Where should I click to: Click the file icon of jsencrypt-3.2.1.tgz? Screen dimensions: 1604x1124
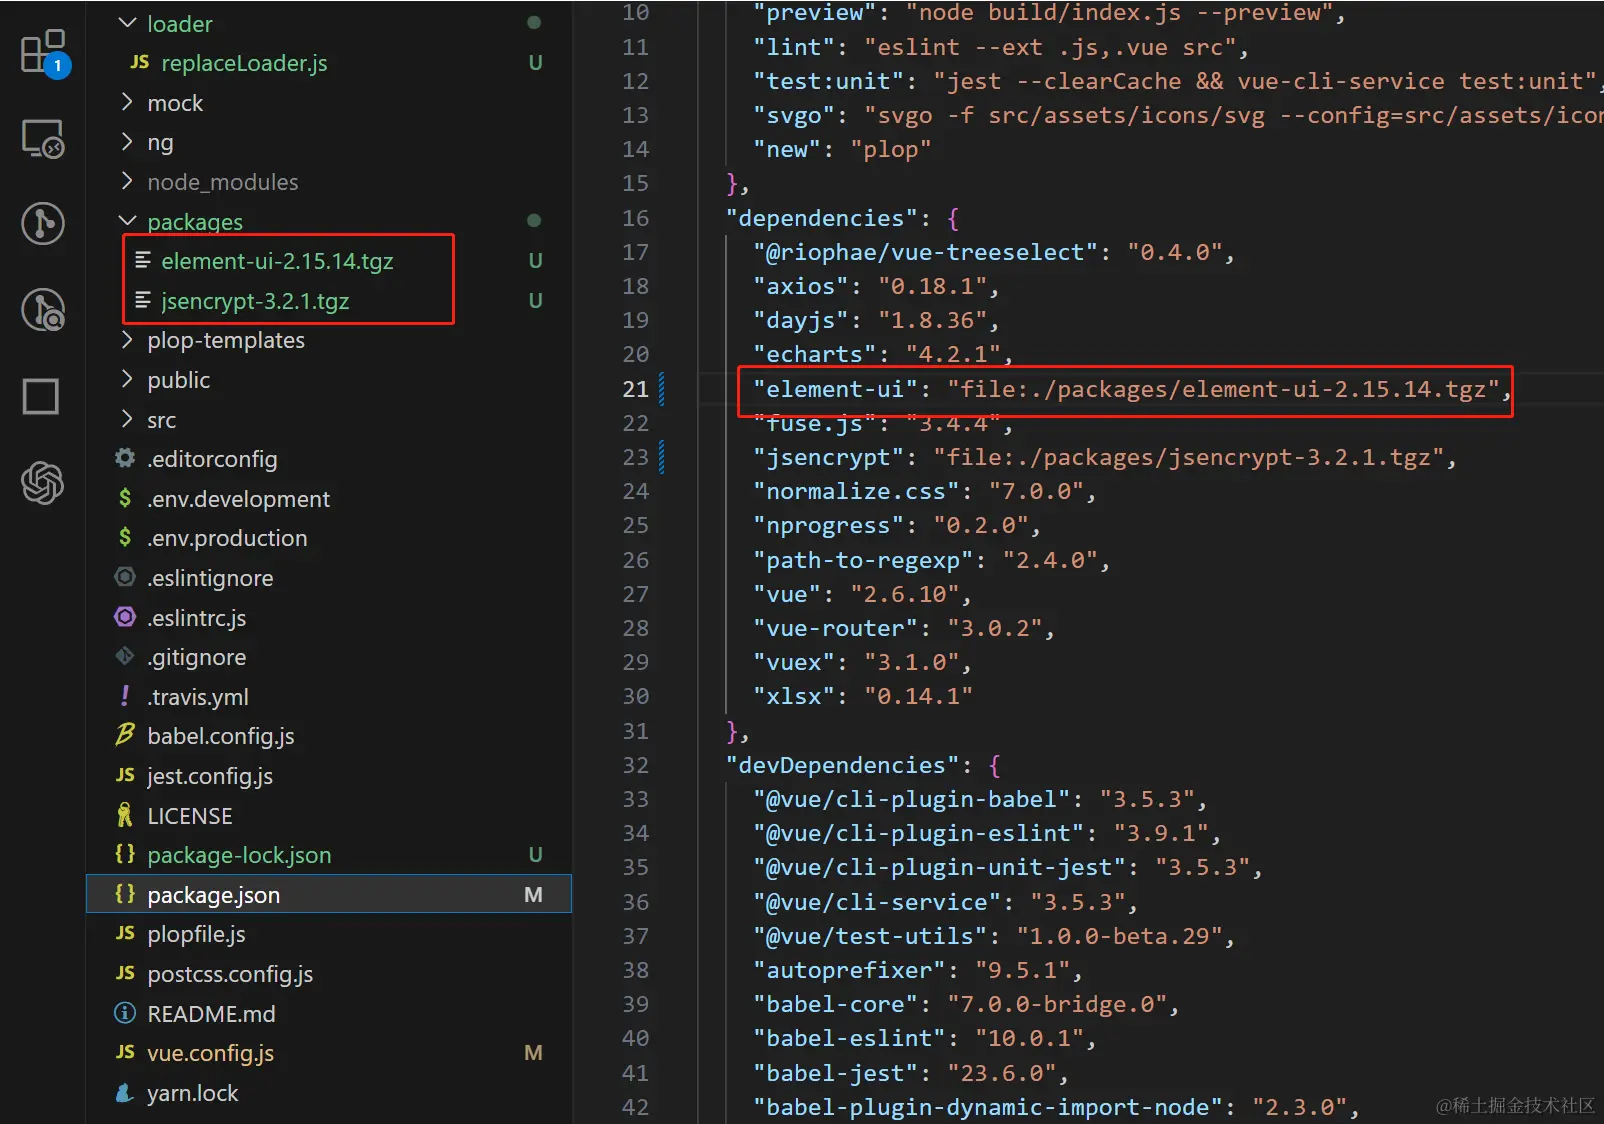tap(143, 300)
